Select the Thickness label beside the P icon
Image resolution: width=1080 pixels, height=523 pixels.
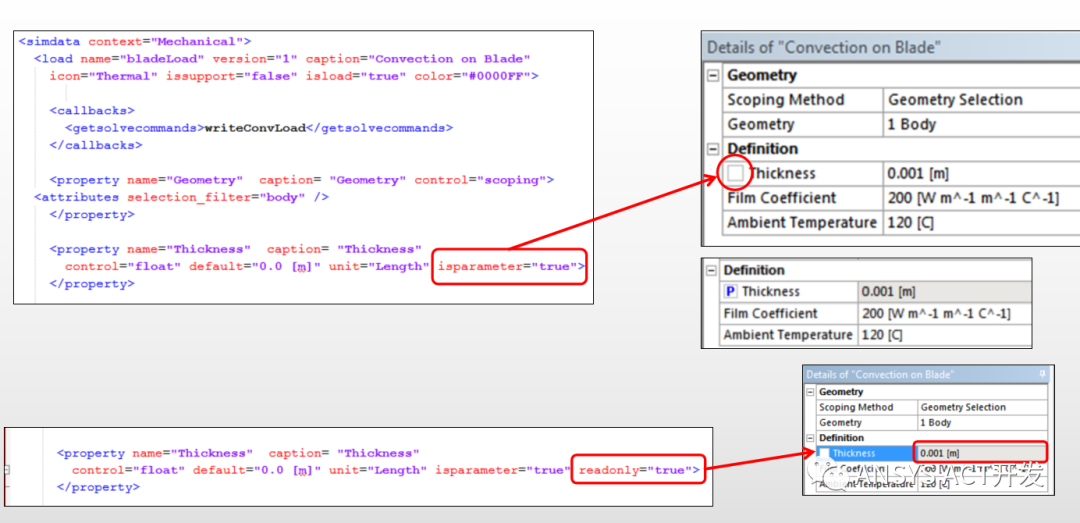(770, 291)
